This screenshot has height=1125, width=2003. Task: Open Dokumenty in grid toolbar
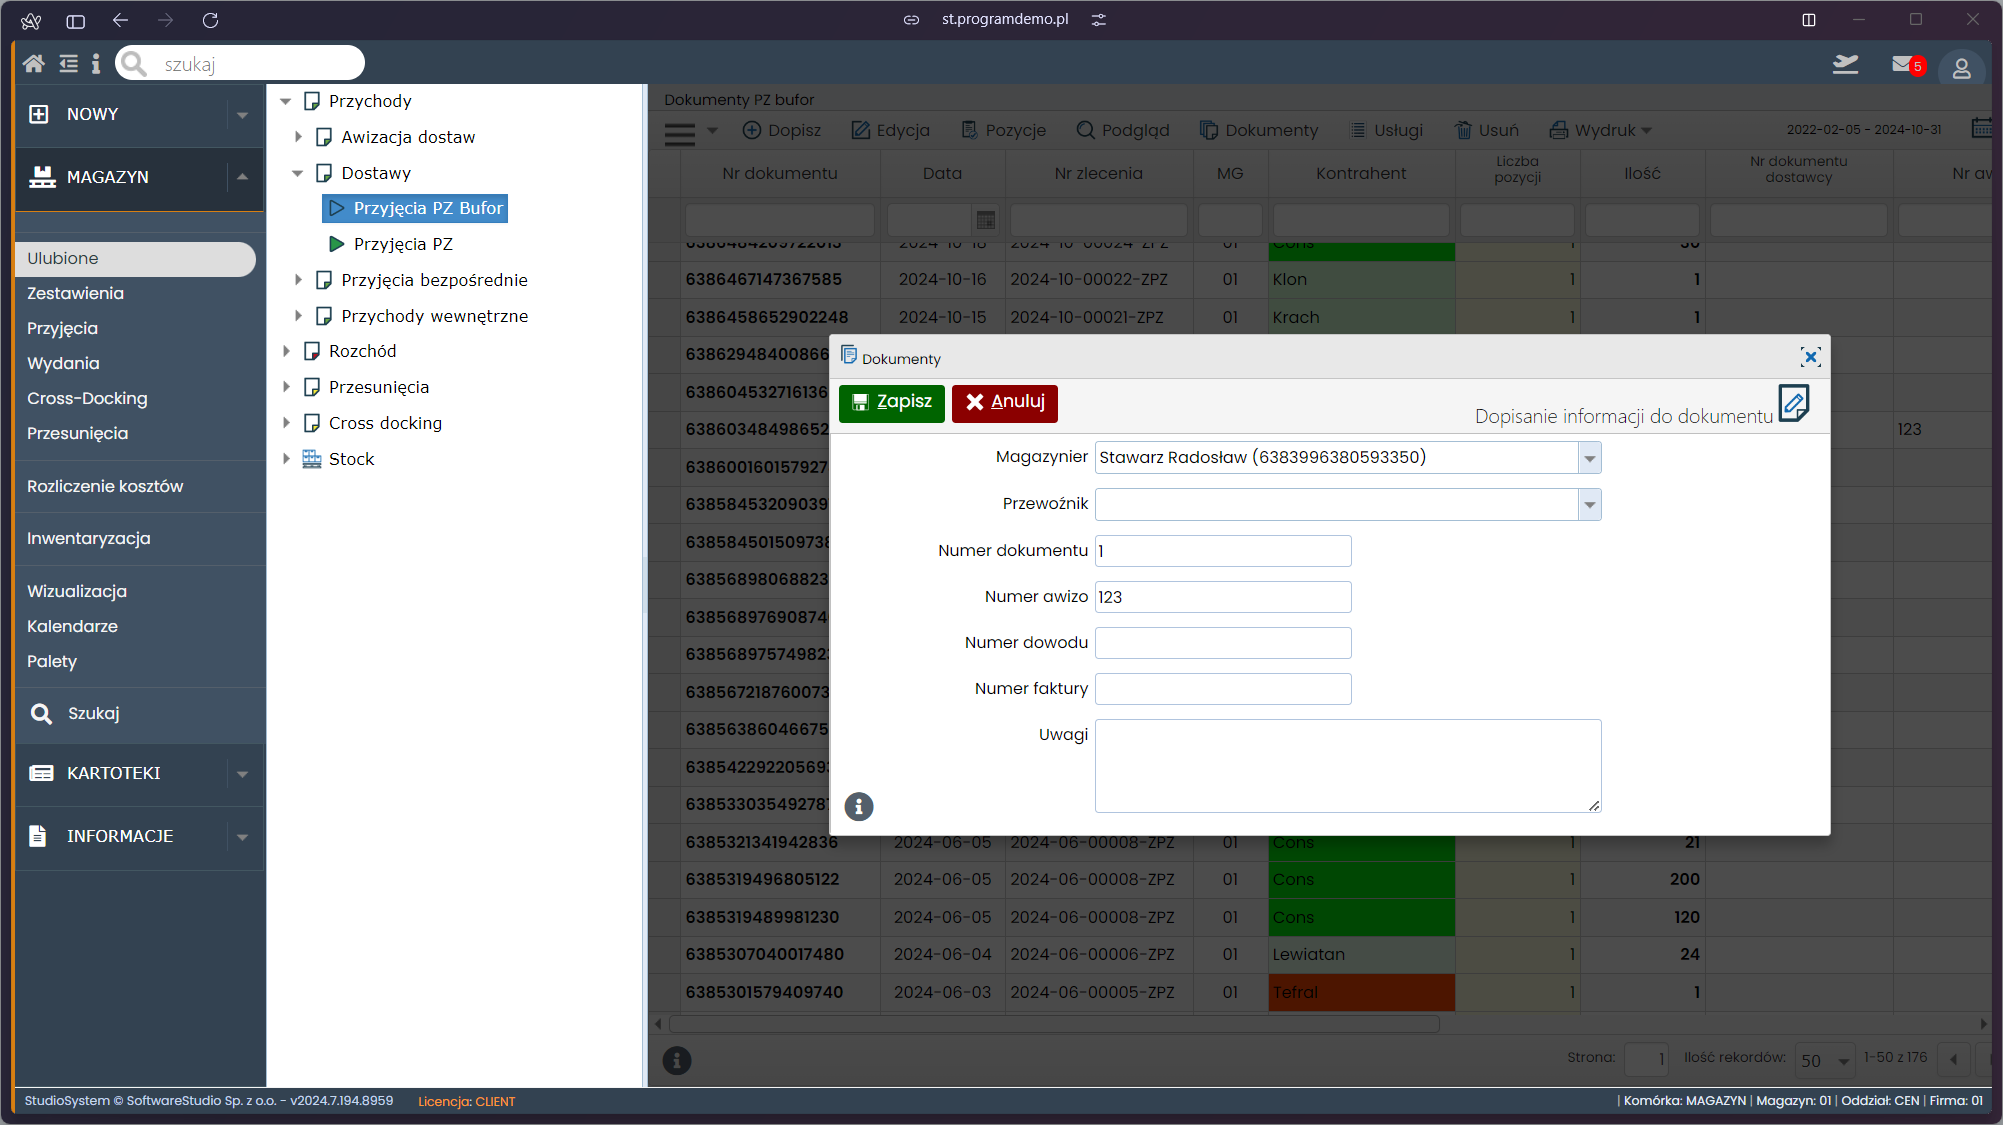point(1259,130)
